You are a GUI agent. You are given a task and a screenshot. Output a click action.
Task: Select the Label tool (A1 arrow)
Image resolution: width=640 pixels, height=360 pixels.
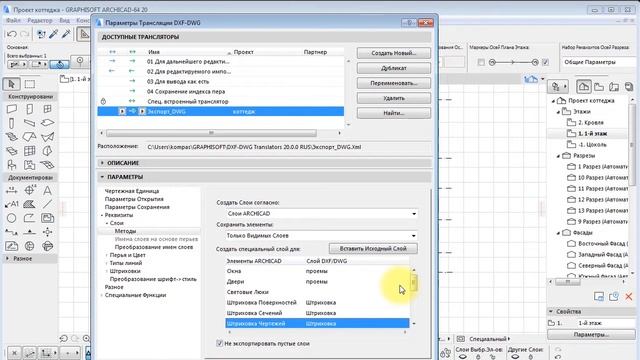pyautogui.click(x=11, y=204)
